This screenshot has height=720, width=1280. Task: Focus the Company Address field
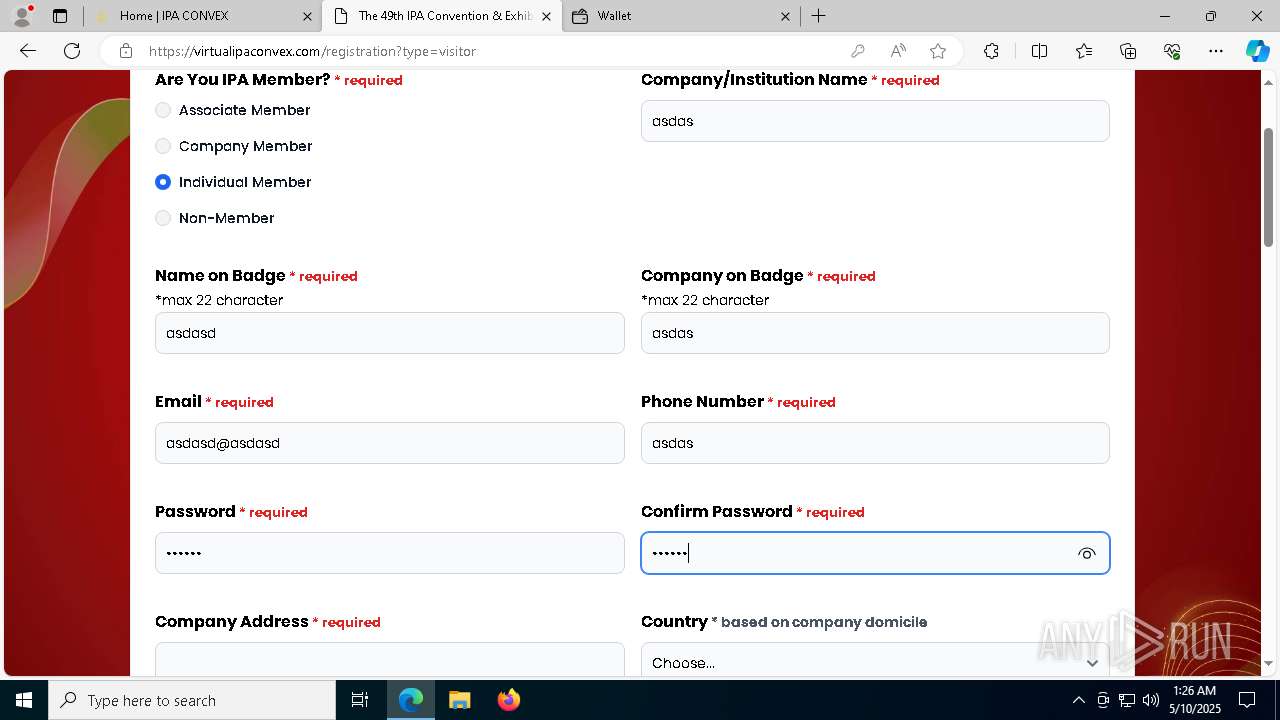(390, 660)
